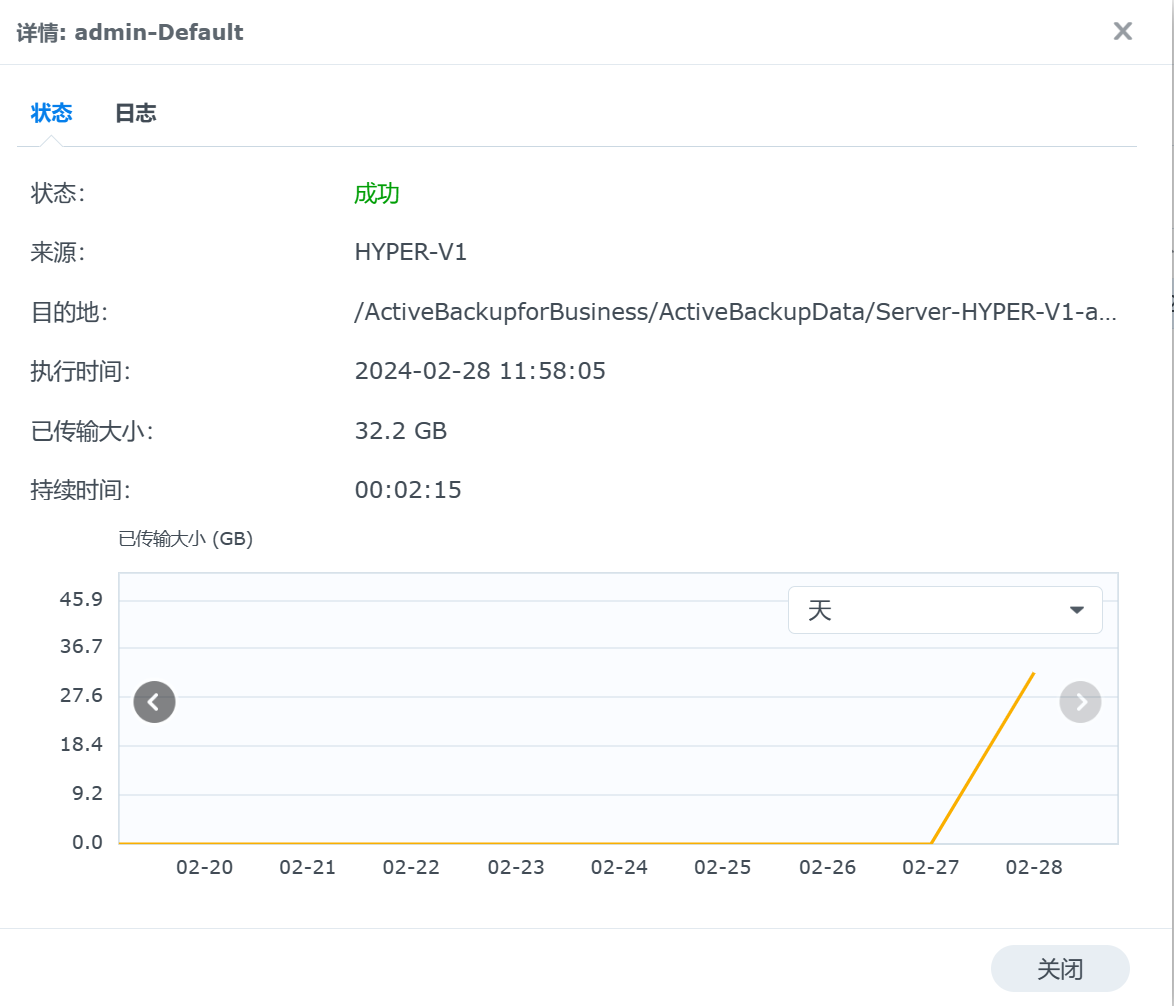
Task: Click the 02-28 date label on chart
Action: pyautogui.click(x=1033, y=868)
